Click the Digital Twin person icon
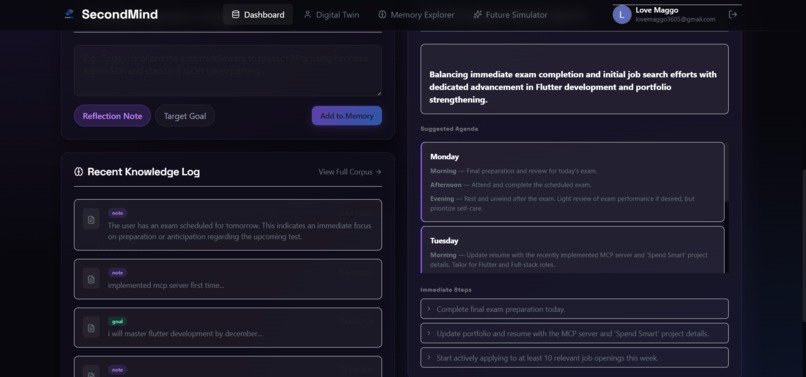 307,14
